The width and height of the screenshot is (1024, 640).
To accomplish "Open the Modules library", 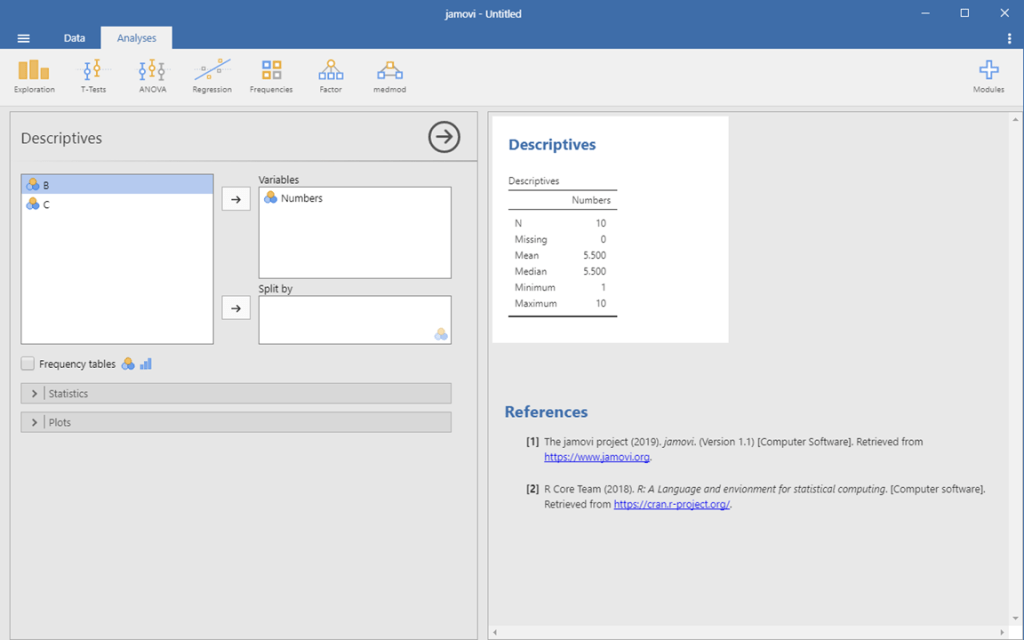I will pyautogui.click(x=988, y=75).
